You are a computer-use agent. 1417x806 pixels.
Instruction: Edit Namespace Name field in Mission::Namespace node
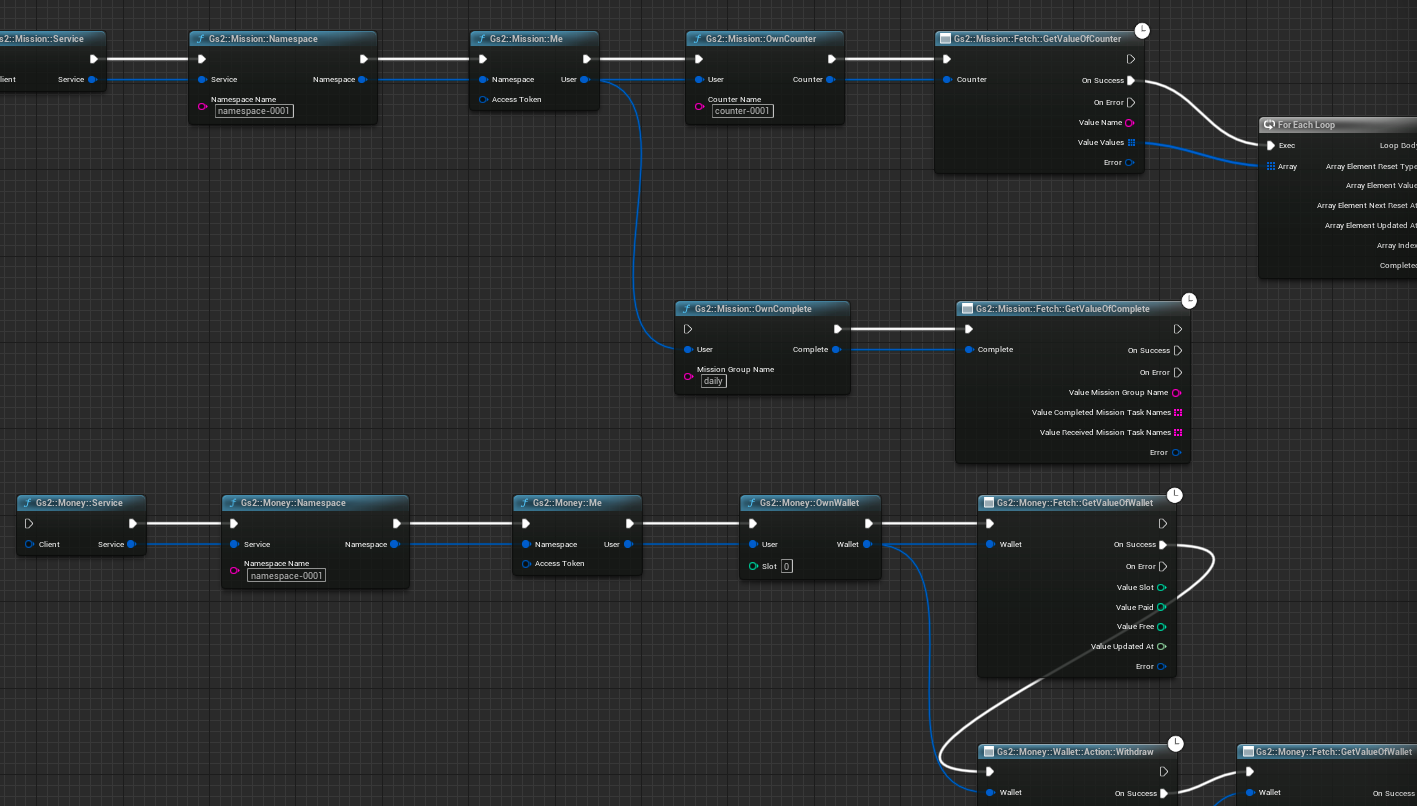[254, 111]
